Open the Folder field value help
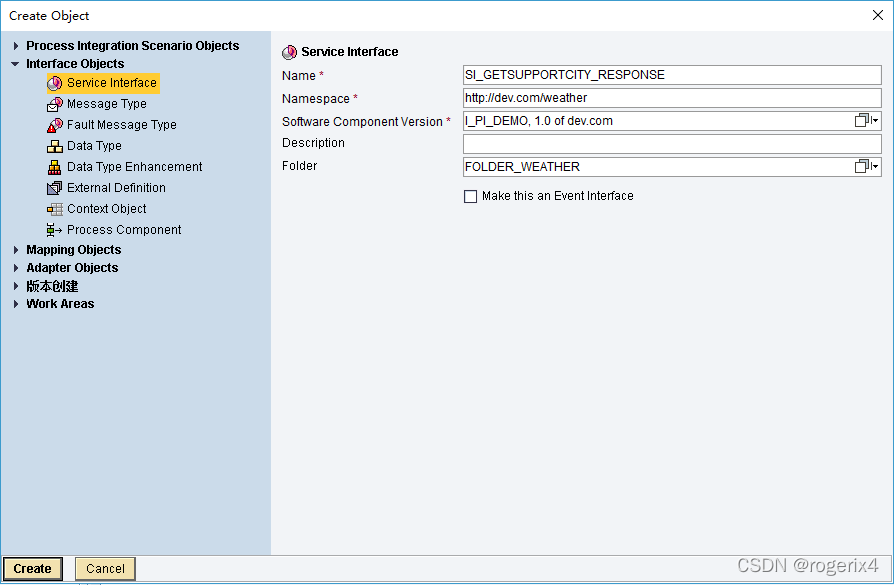 866,167
